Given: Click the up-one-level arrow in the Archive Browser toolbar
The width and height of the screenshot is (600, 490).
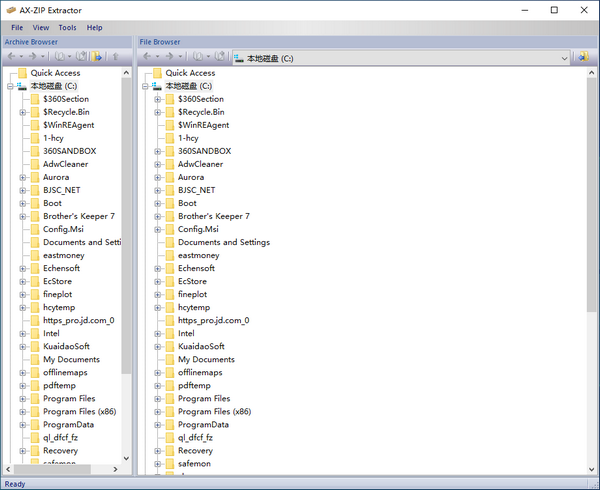Looking at the screenshot, I should point(116,58).
